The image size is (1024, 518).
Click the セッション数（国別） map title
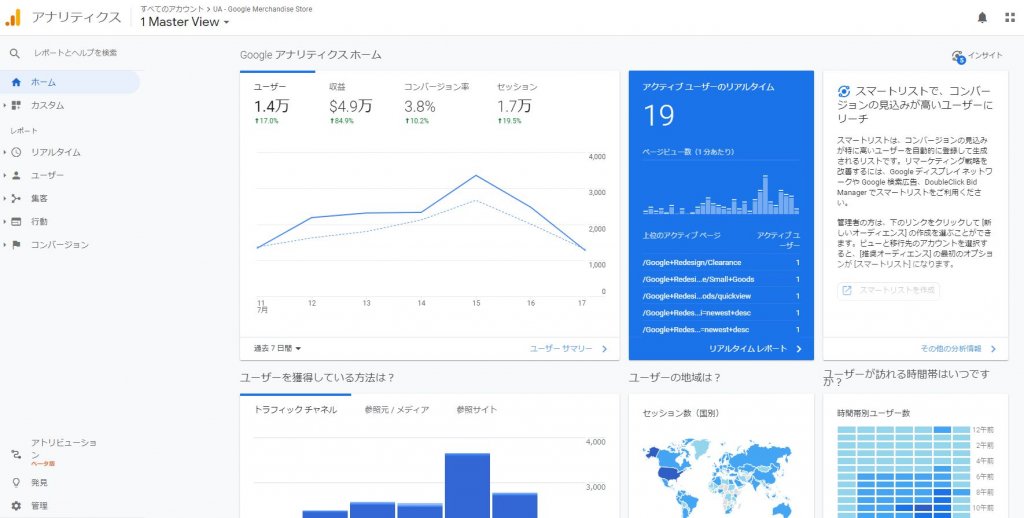(x=680, y=413)
